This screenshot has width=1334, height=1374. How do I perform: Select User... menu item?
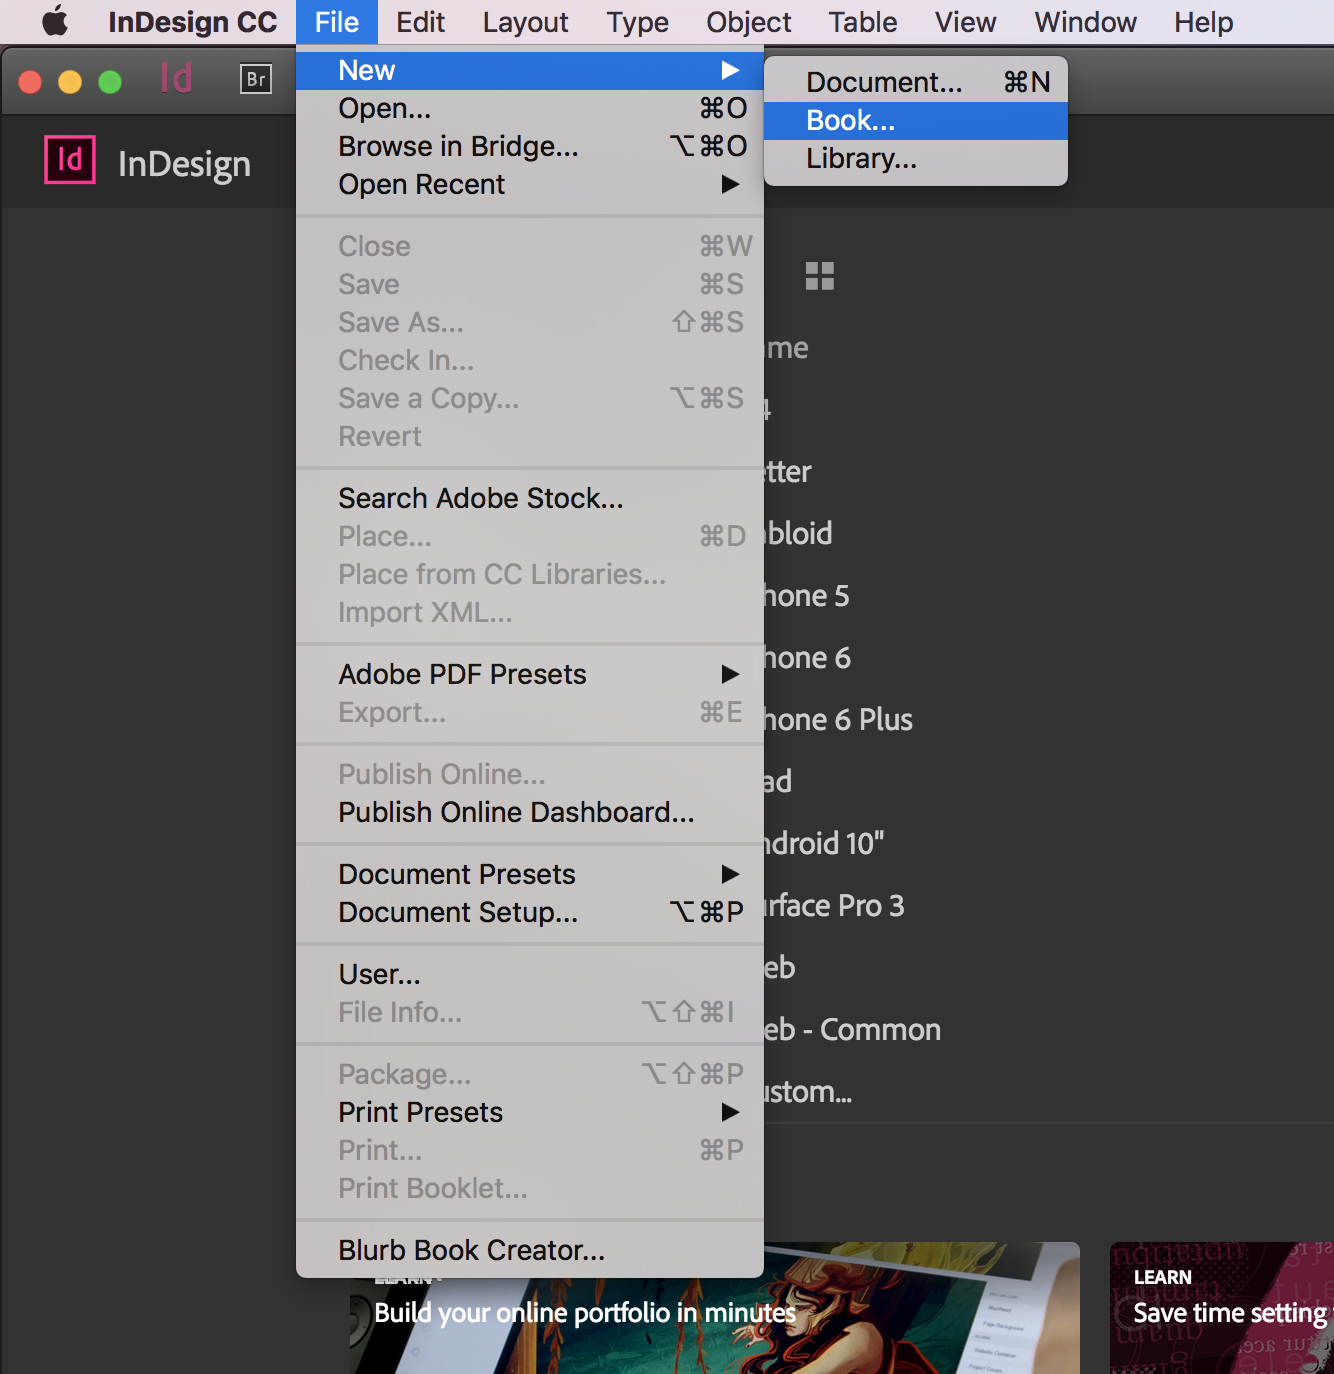point(530,974)
